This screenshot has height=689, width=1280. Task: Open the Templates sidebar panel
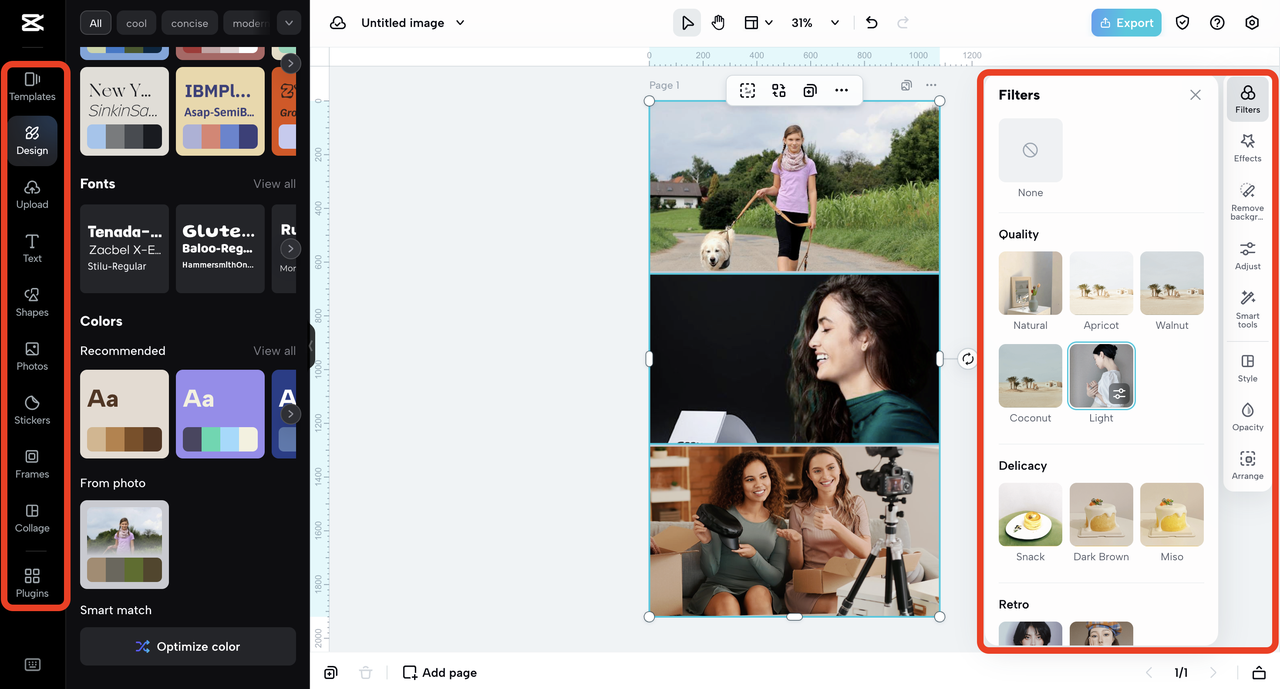32,86
